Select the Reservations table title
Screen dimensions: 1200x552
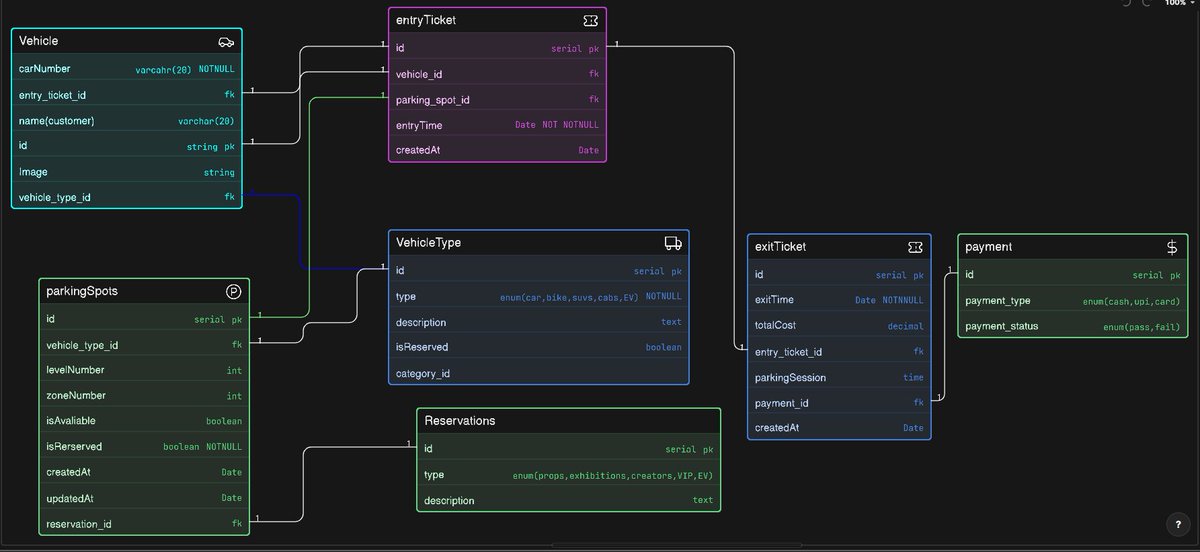click(460, 421)
